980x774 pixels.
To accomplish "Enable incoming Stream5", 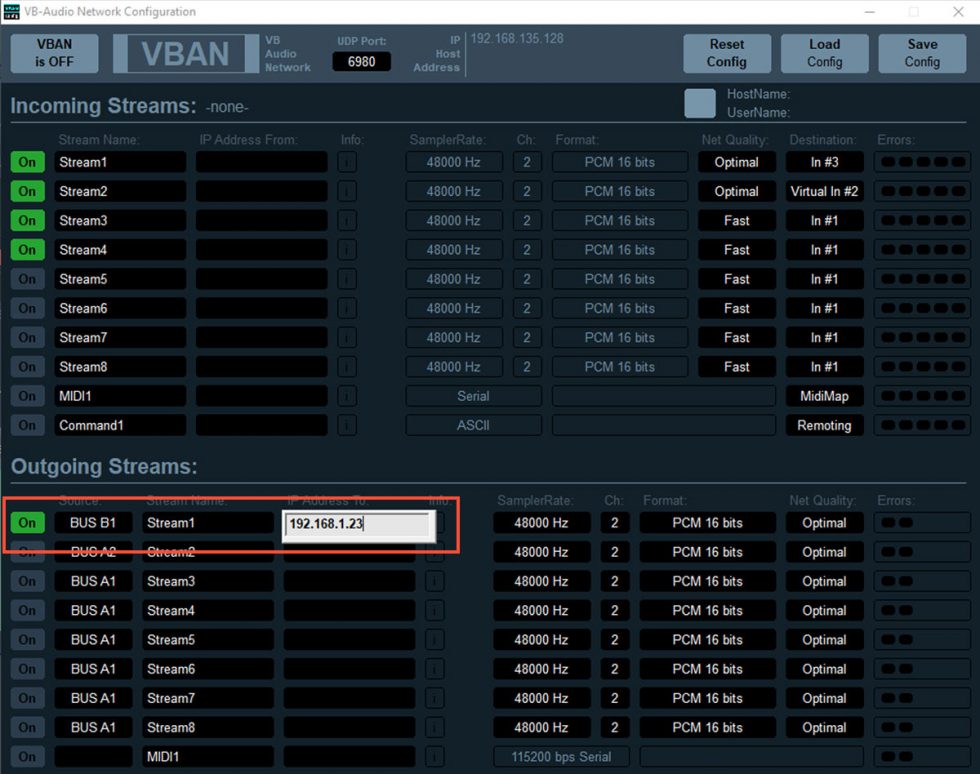I will (x=27, y=279).
